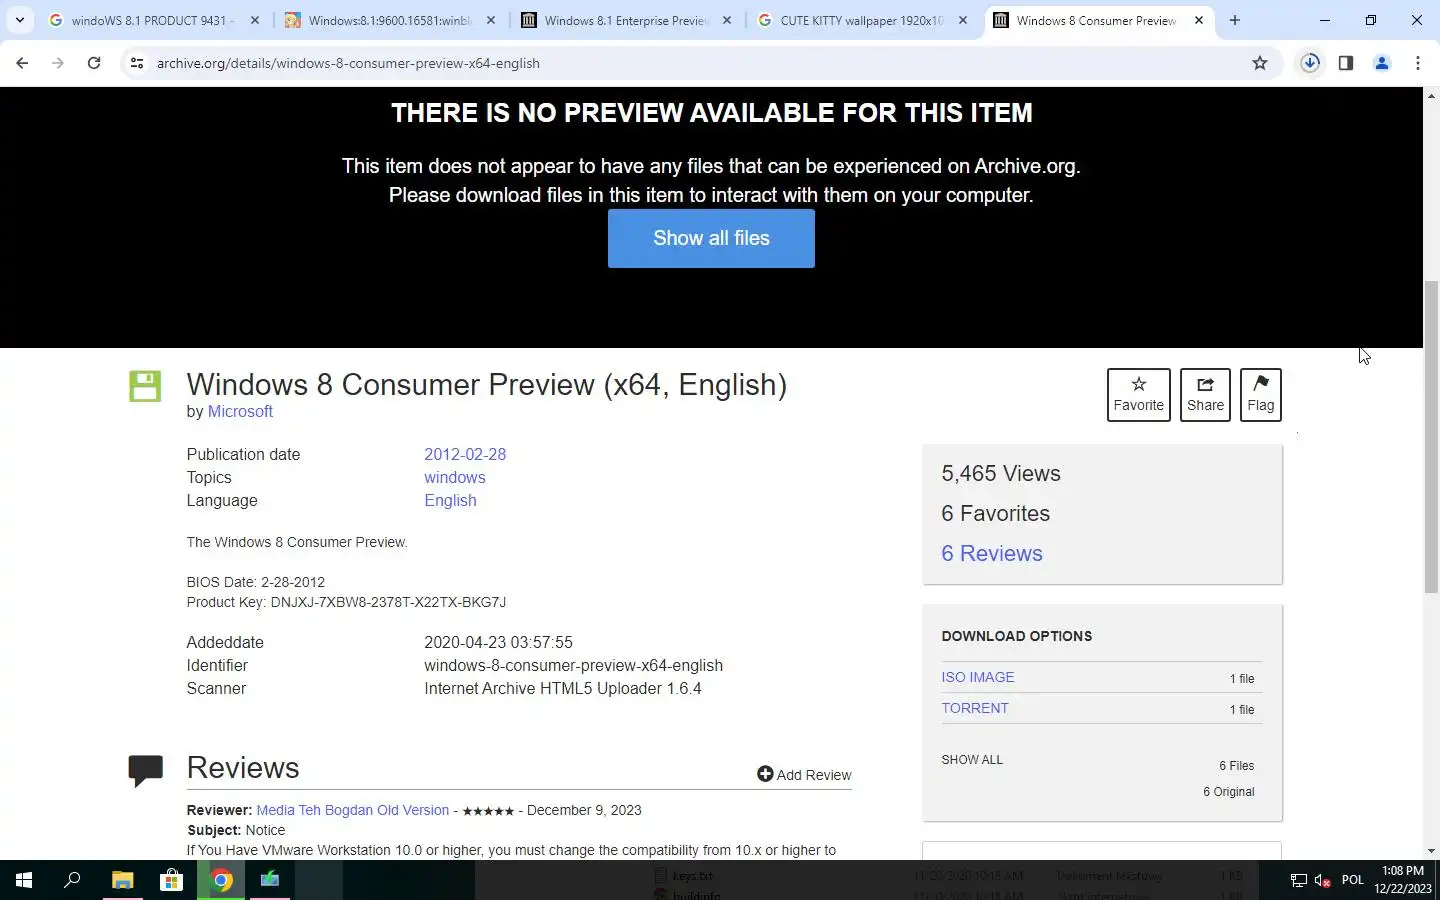Open the taskbar clock and date
Screen dimensions: 1440x900
[1402, 880]
